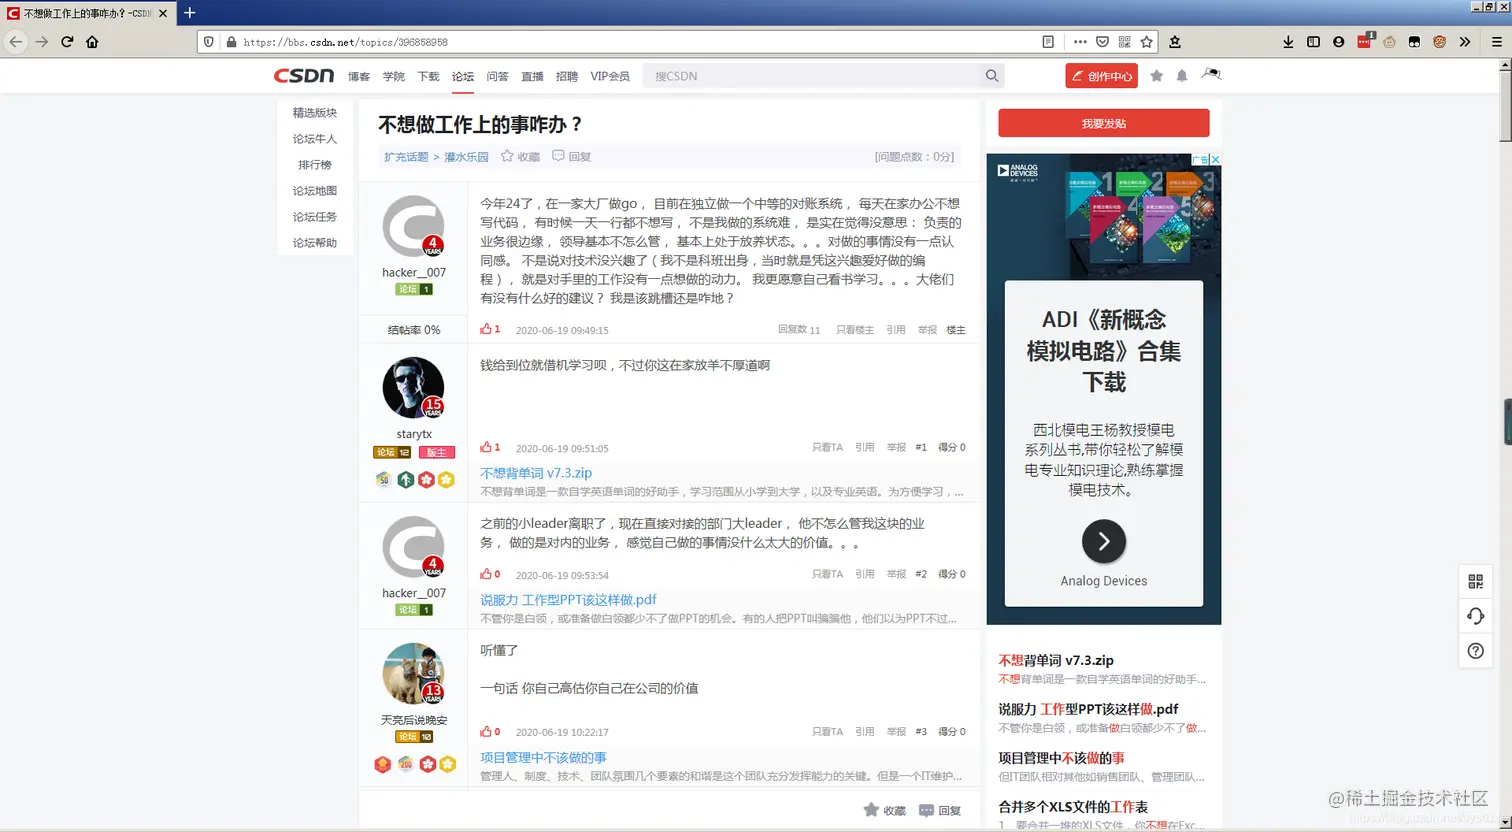This screenshot has height=832, width=1512.
Task: Toggle reader view icon in address bar
Action: [x=1048, y=42]
